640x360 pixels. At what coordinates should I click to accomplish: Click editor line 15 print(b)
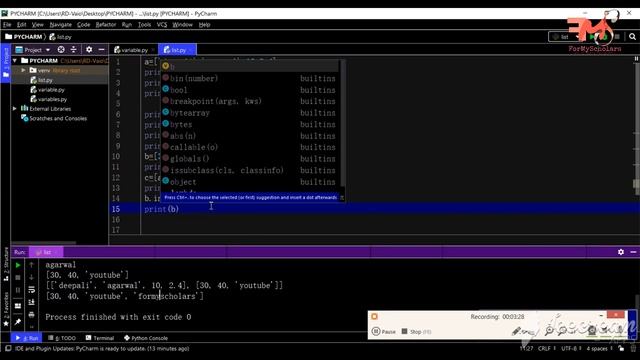(x=161, y=209)
